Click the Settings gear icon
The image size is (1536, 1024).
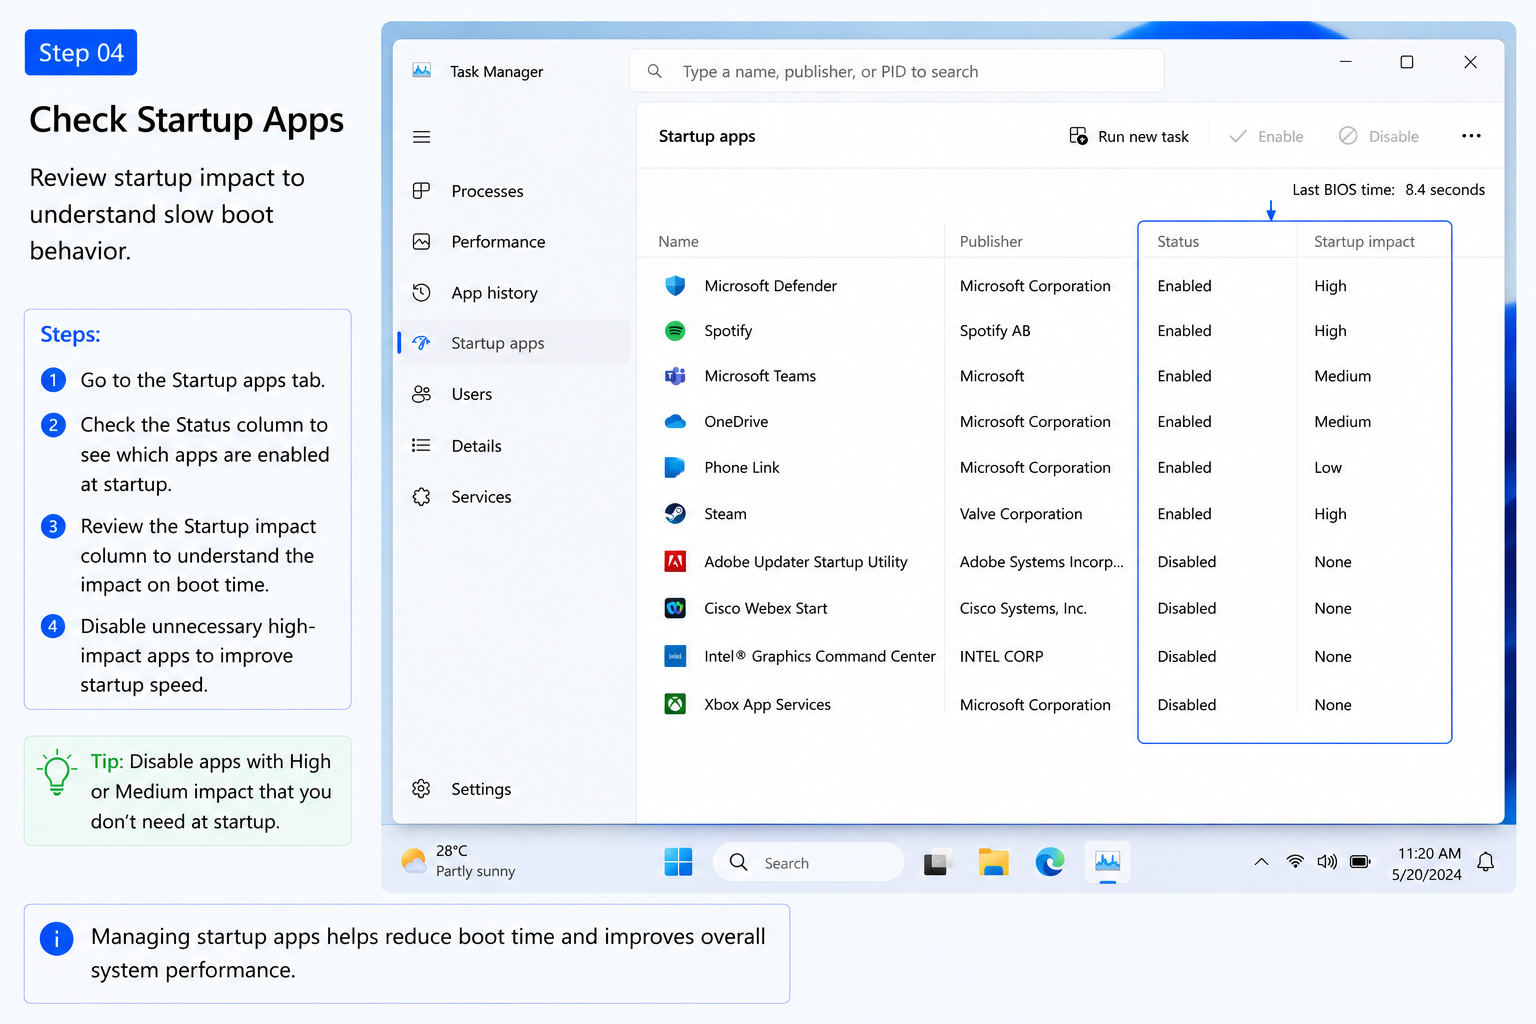click(421, 788)
